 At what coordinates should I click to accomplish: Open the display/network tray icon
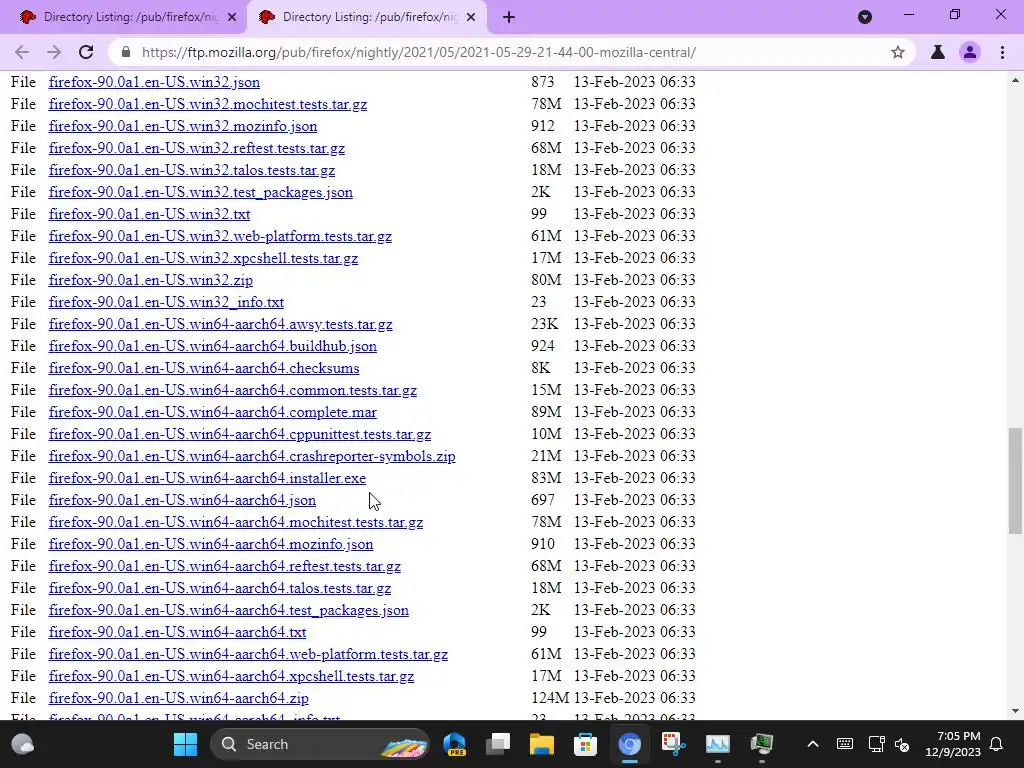pyautogui.click(x=876, y=744)
